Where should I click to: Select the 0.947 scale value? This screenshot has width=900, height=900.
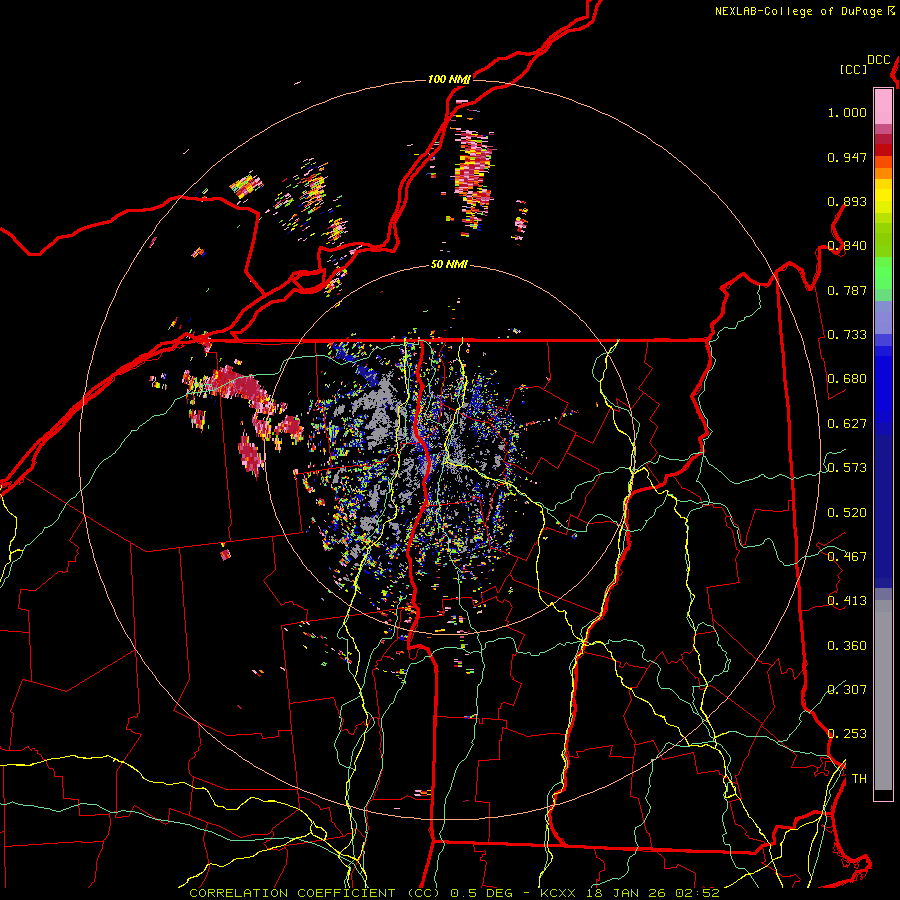point(847,157)
